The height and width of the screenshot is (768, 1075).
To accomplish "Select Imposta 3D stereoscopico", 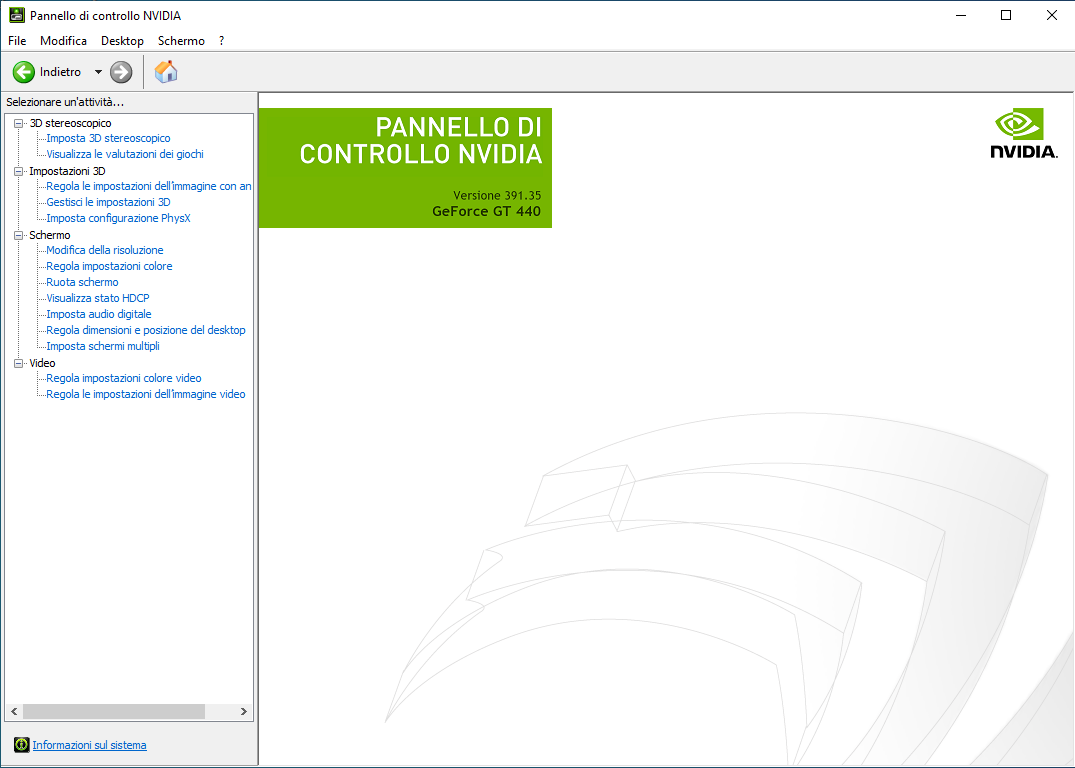I will [x=108, y=139].
